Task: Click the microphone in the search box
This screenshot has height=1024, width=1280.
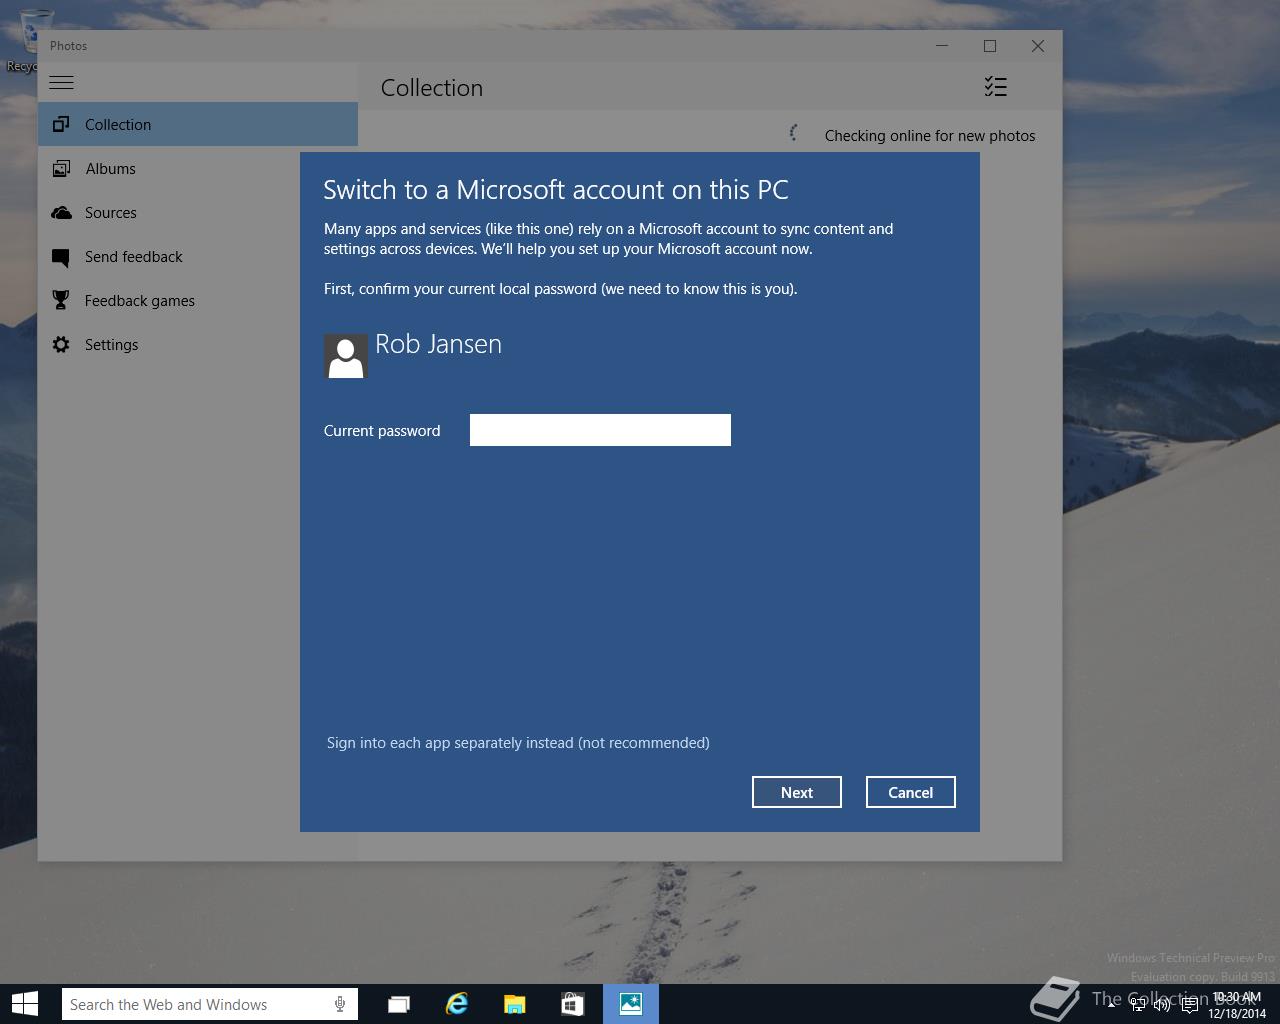Action: point(340,1004)
